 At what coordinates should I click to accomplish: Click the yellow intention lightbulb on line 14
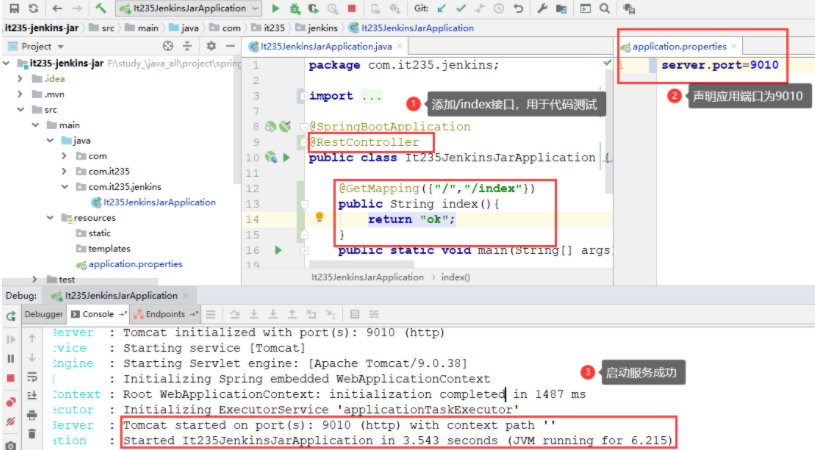[320, 217]
